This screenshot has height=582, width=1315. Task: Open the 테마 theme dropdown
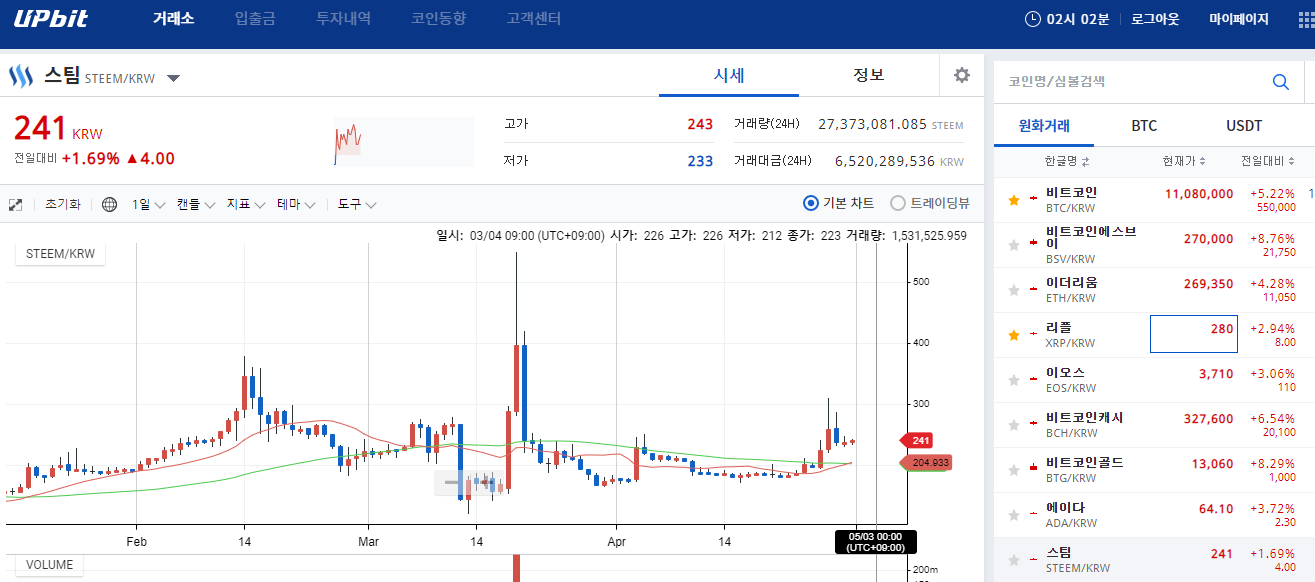point(296,204)
